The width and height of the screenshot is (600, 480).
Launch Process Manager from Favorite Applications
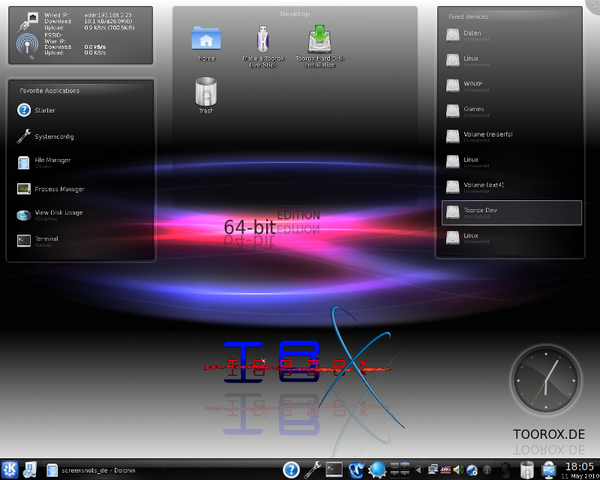pyautogui.click(x=59, y=188)
